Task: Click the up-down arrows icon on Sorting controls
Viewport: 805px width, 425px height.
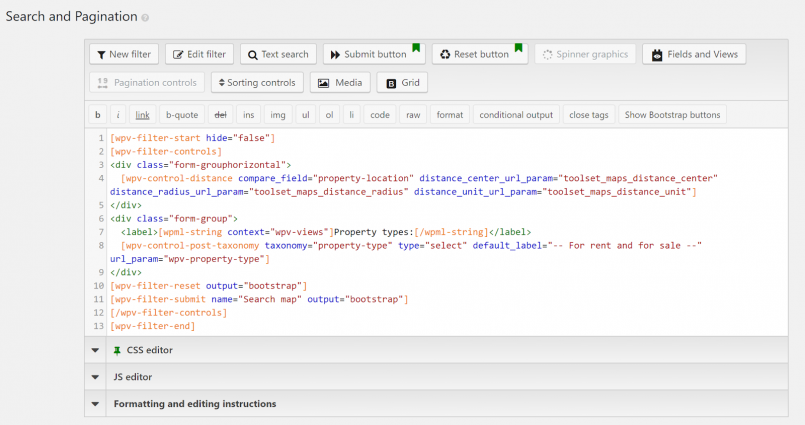Action: [222, 83]
